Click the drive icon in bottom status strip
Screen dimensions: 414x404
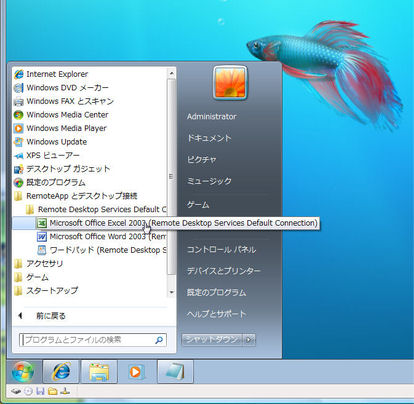16,391
